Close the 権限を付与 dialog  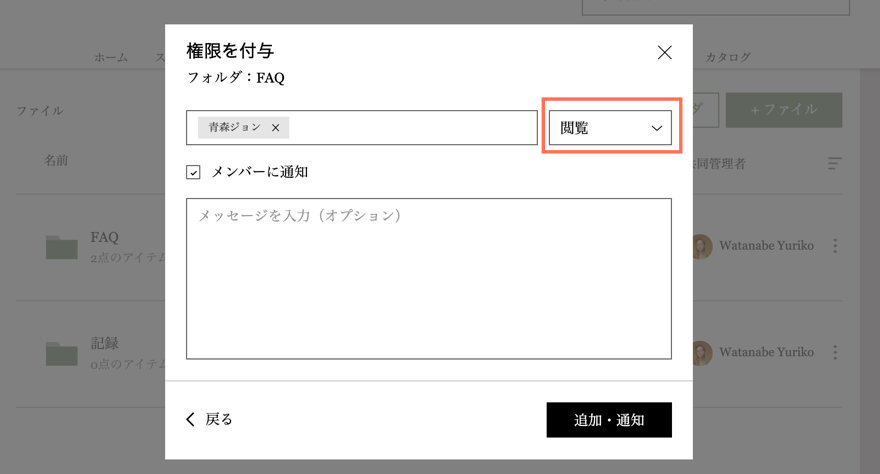(x=664, y=53)
